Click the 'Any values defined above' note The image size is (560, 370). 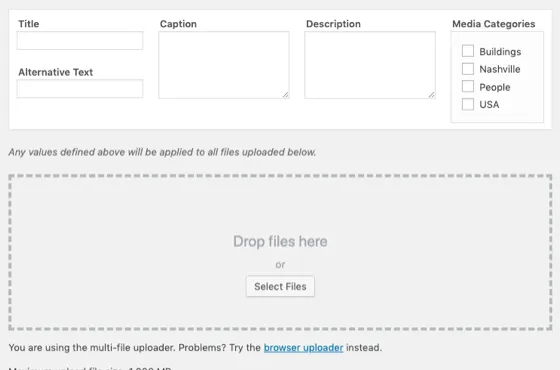click(162, 152)
